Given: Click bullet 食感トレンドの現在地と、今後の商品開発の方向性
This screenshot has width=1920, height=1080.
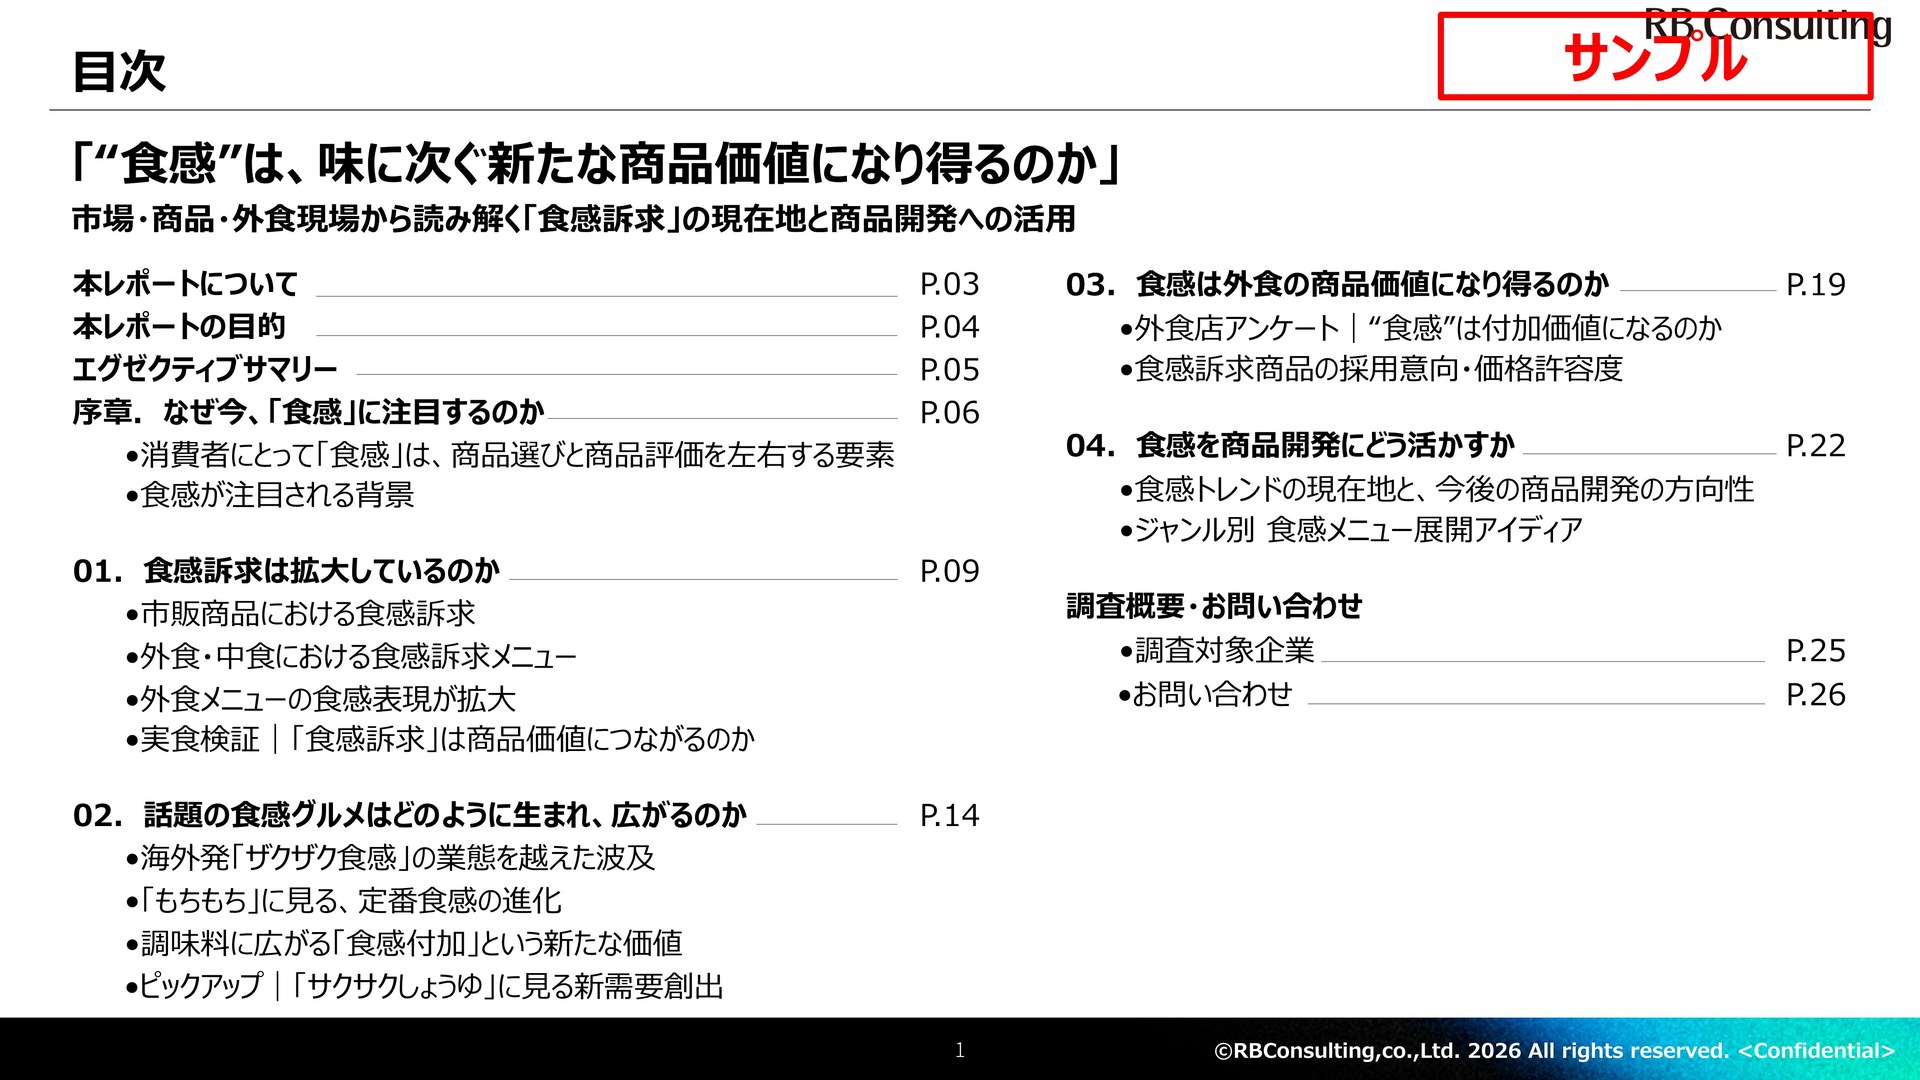Looking at the screenshot, I should [x=1436, y=489].
